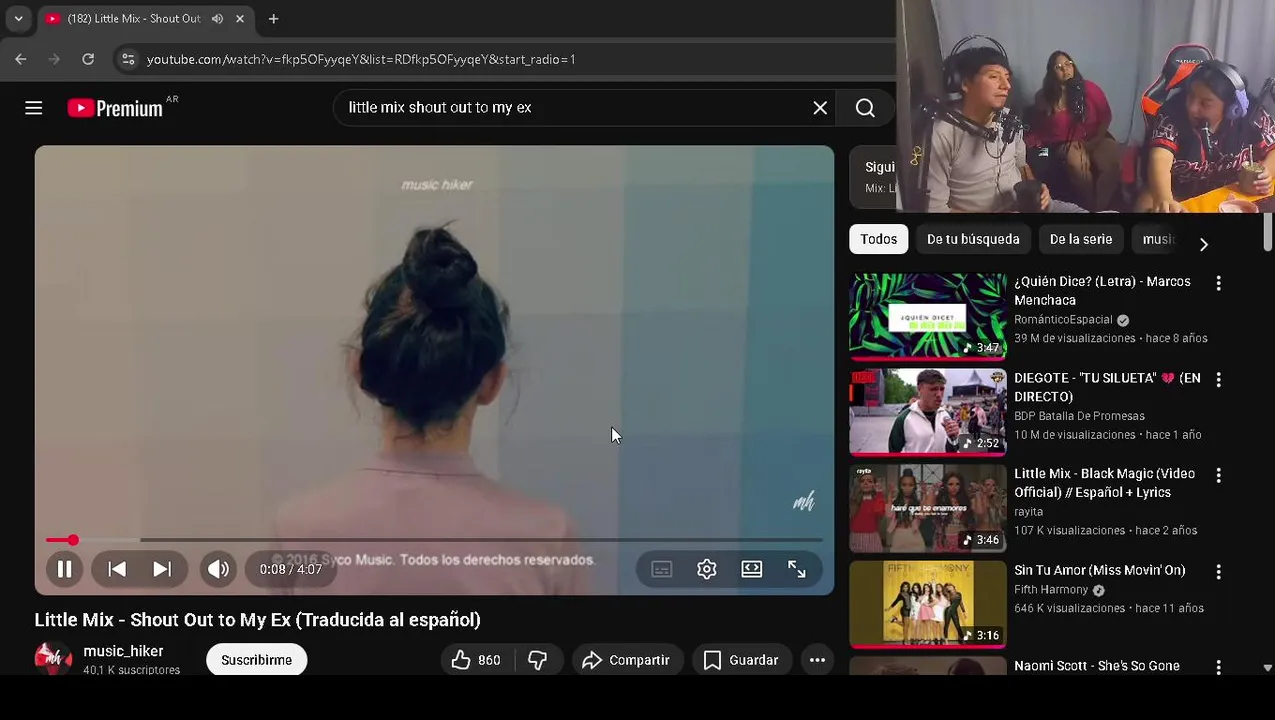Viewport: 1275px width, 720px height.
Task: Close the Little Mix YouTube tab
Action: (240, 19)
